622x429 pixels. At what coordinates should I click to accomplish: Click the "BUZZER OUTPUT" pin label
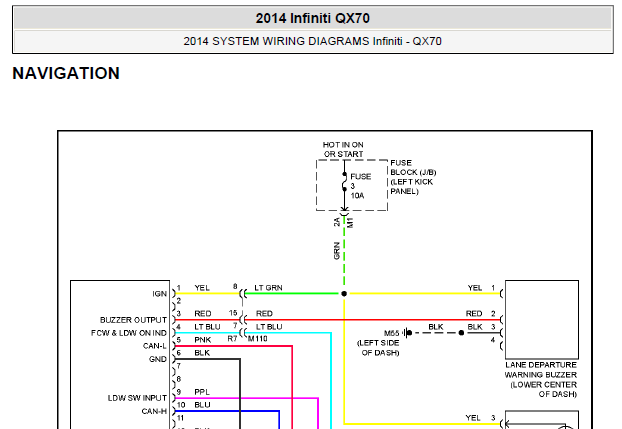(x=133, y=320)
